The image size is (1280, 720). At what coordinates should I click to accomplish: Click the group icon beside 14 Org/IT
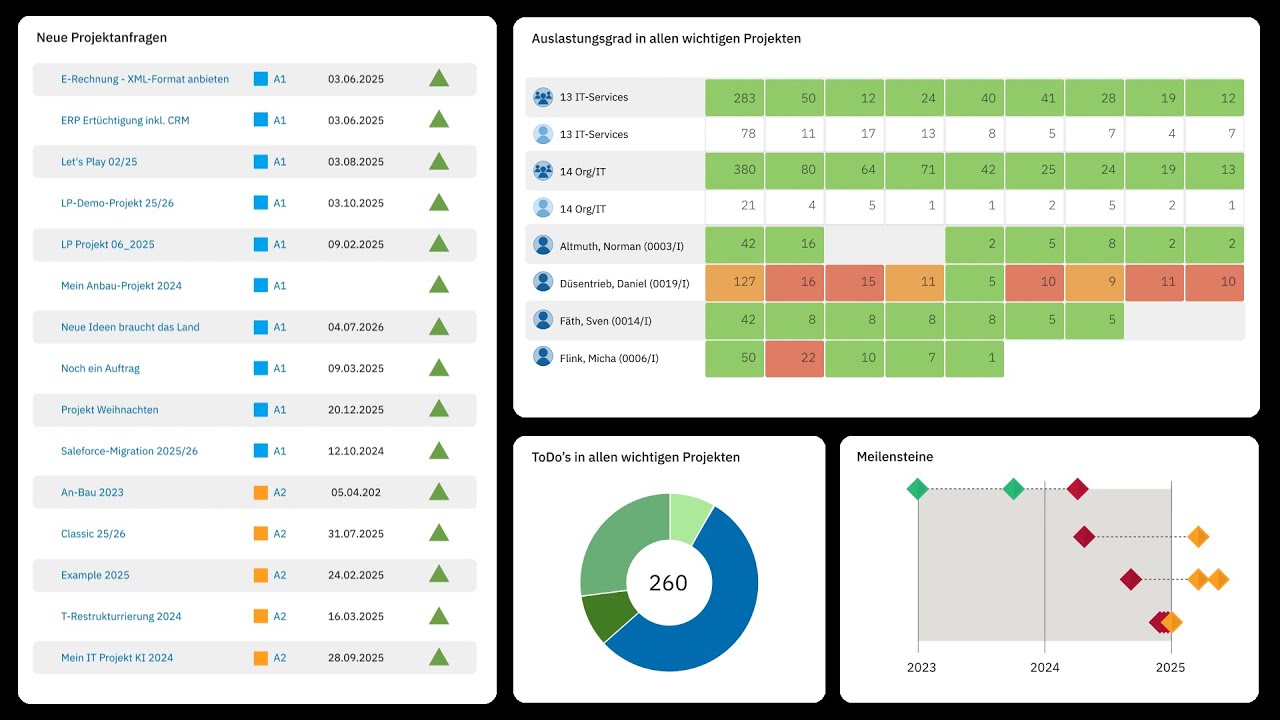(x=543, y=171)
